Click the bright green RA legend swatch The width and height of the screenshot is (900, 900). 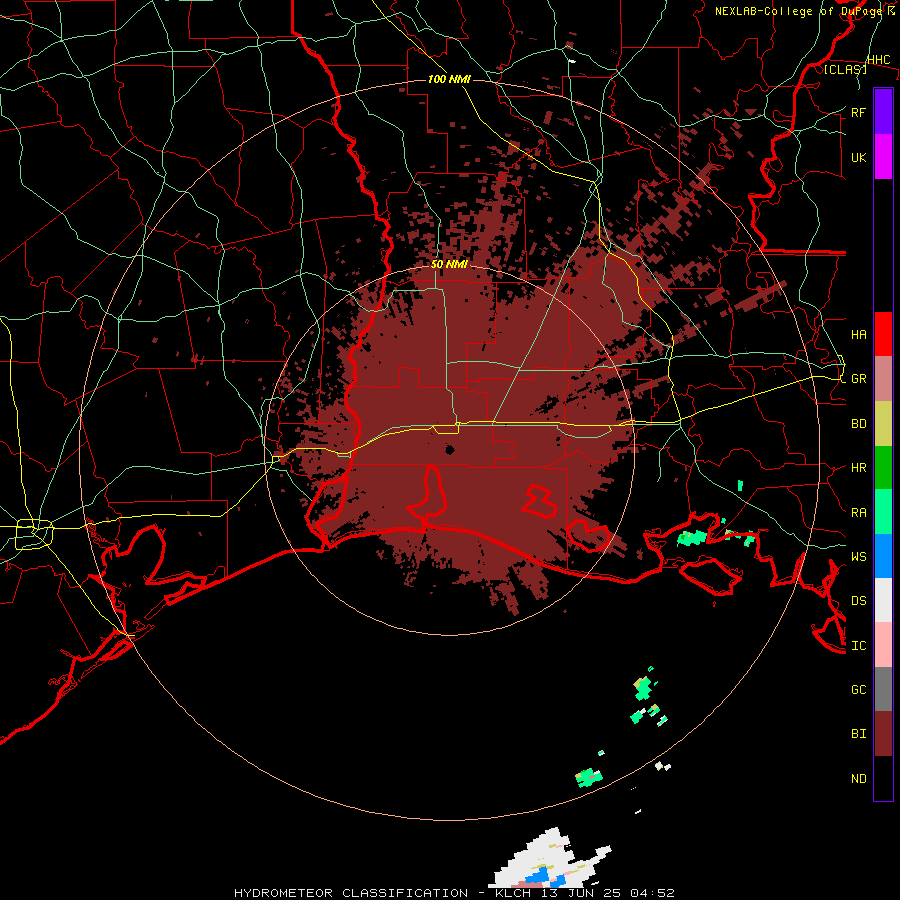[x=883, y=512]
